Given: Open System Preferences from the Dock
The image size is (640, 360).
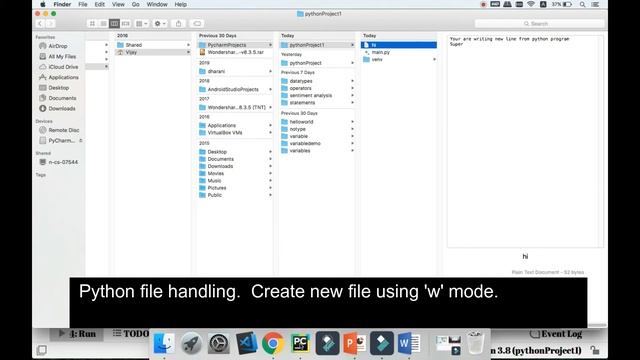Looking at the screenshot, I should pyautogui.click(x=219, y=343).
